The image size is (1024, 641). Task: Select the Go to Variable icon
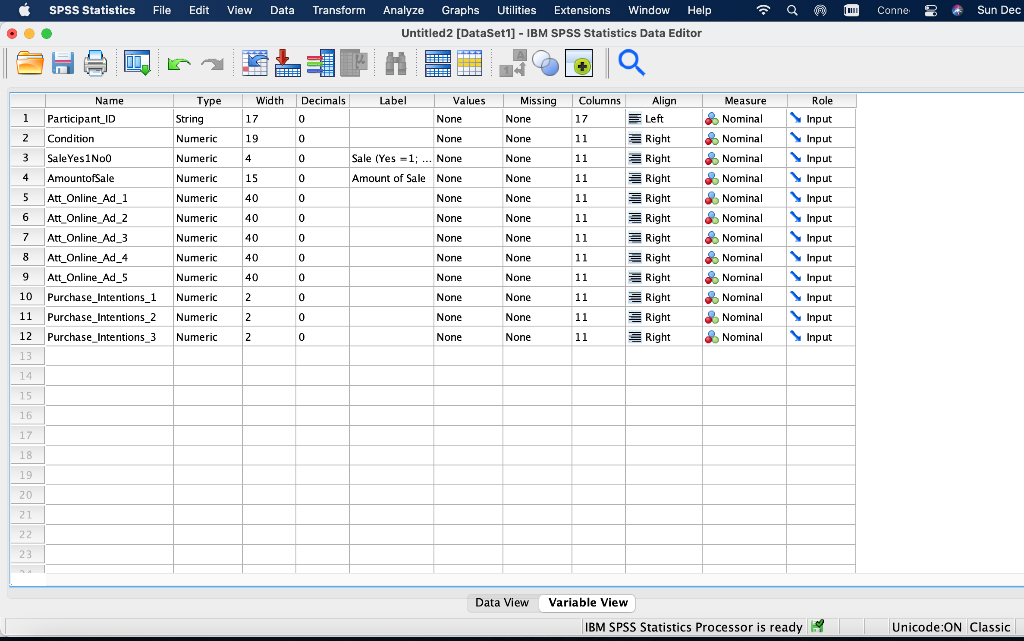click(x=287, y=63)
